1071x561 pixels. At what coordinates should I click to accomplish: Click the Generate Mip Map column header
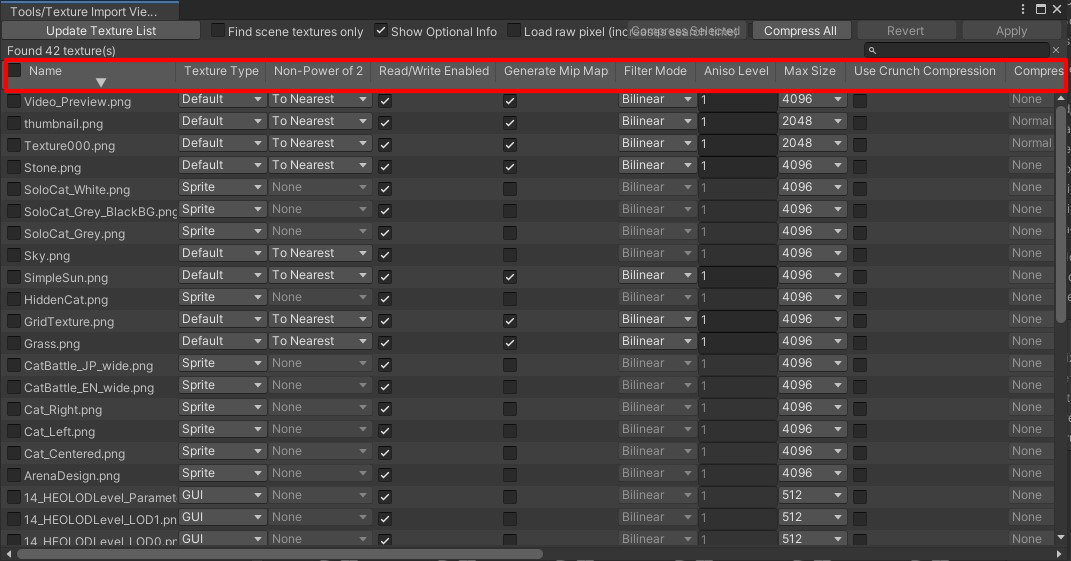pos(556,71)
